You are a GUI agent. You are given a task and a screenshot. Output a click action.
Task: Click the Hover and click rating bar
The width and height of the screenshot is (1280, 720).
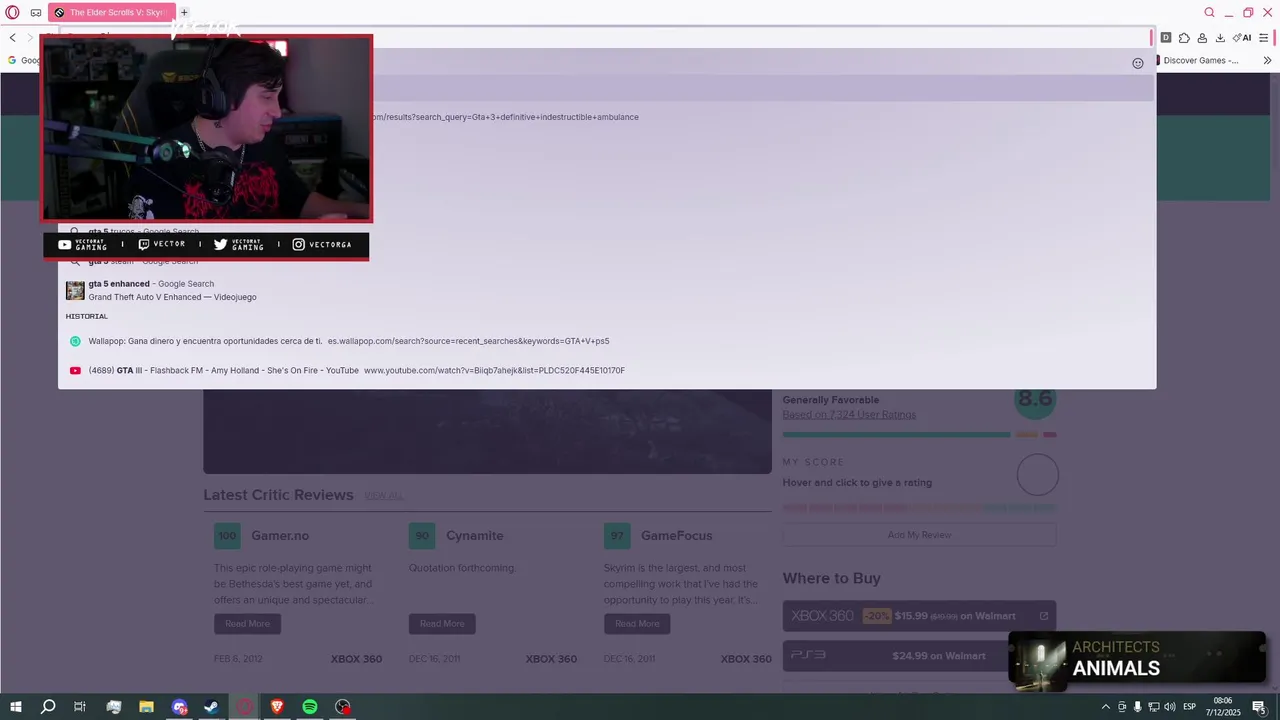[919, 507]
